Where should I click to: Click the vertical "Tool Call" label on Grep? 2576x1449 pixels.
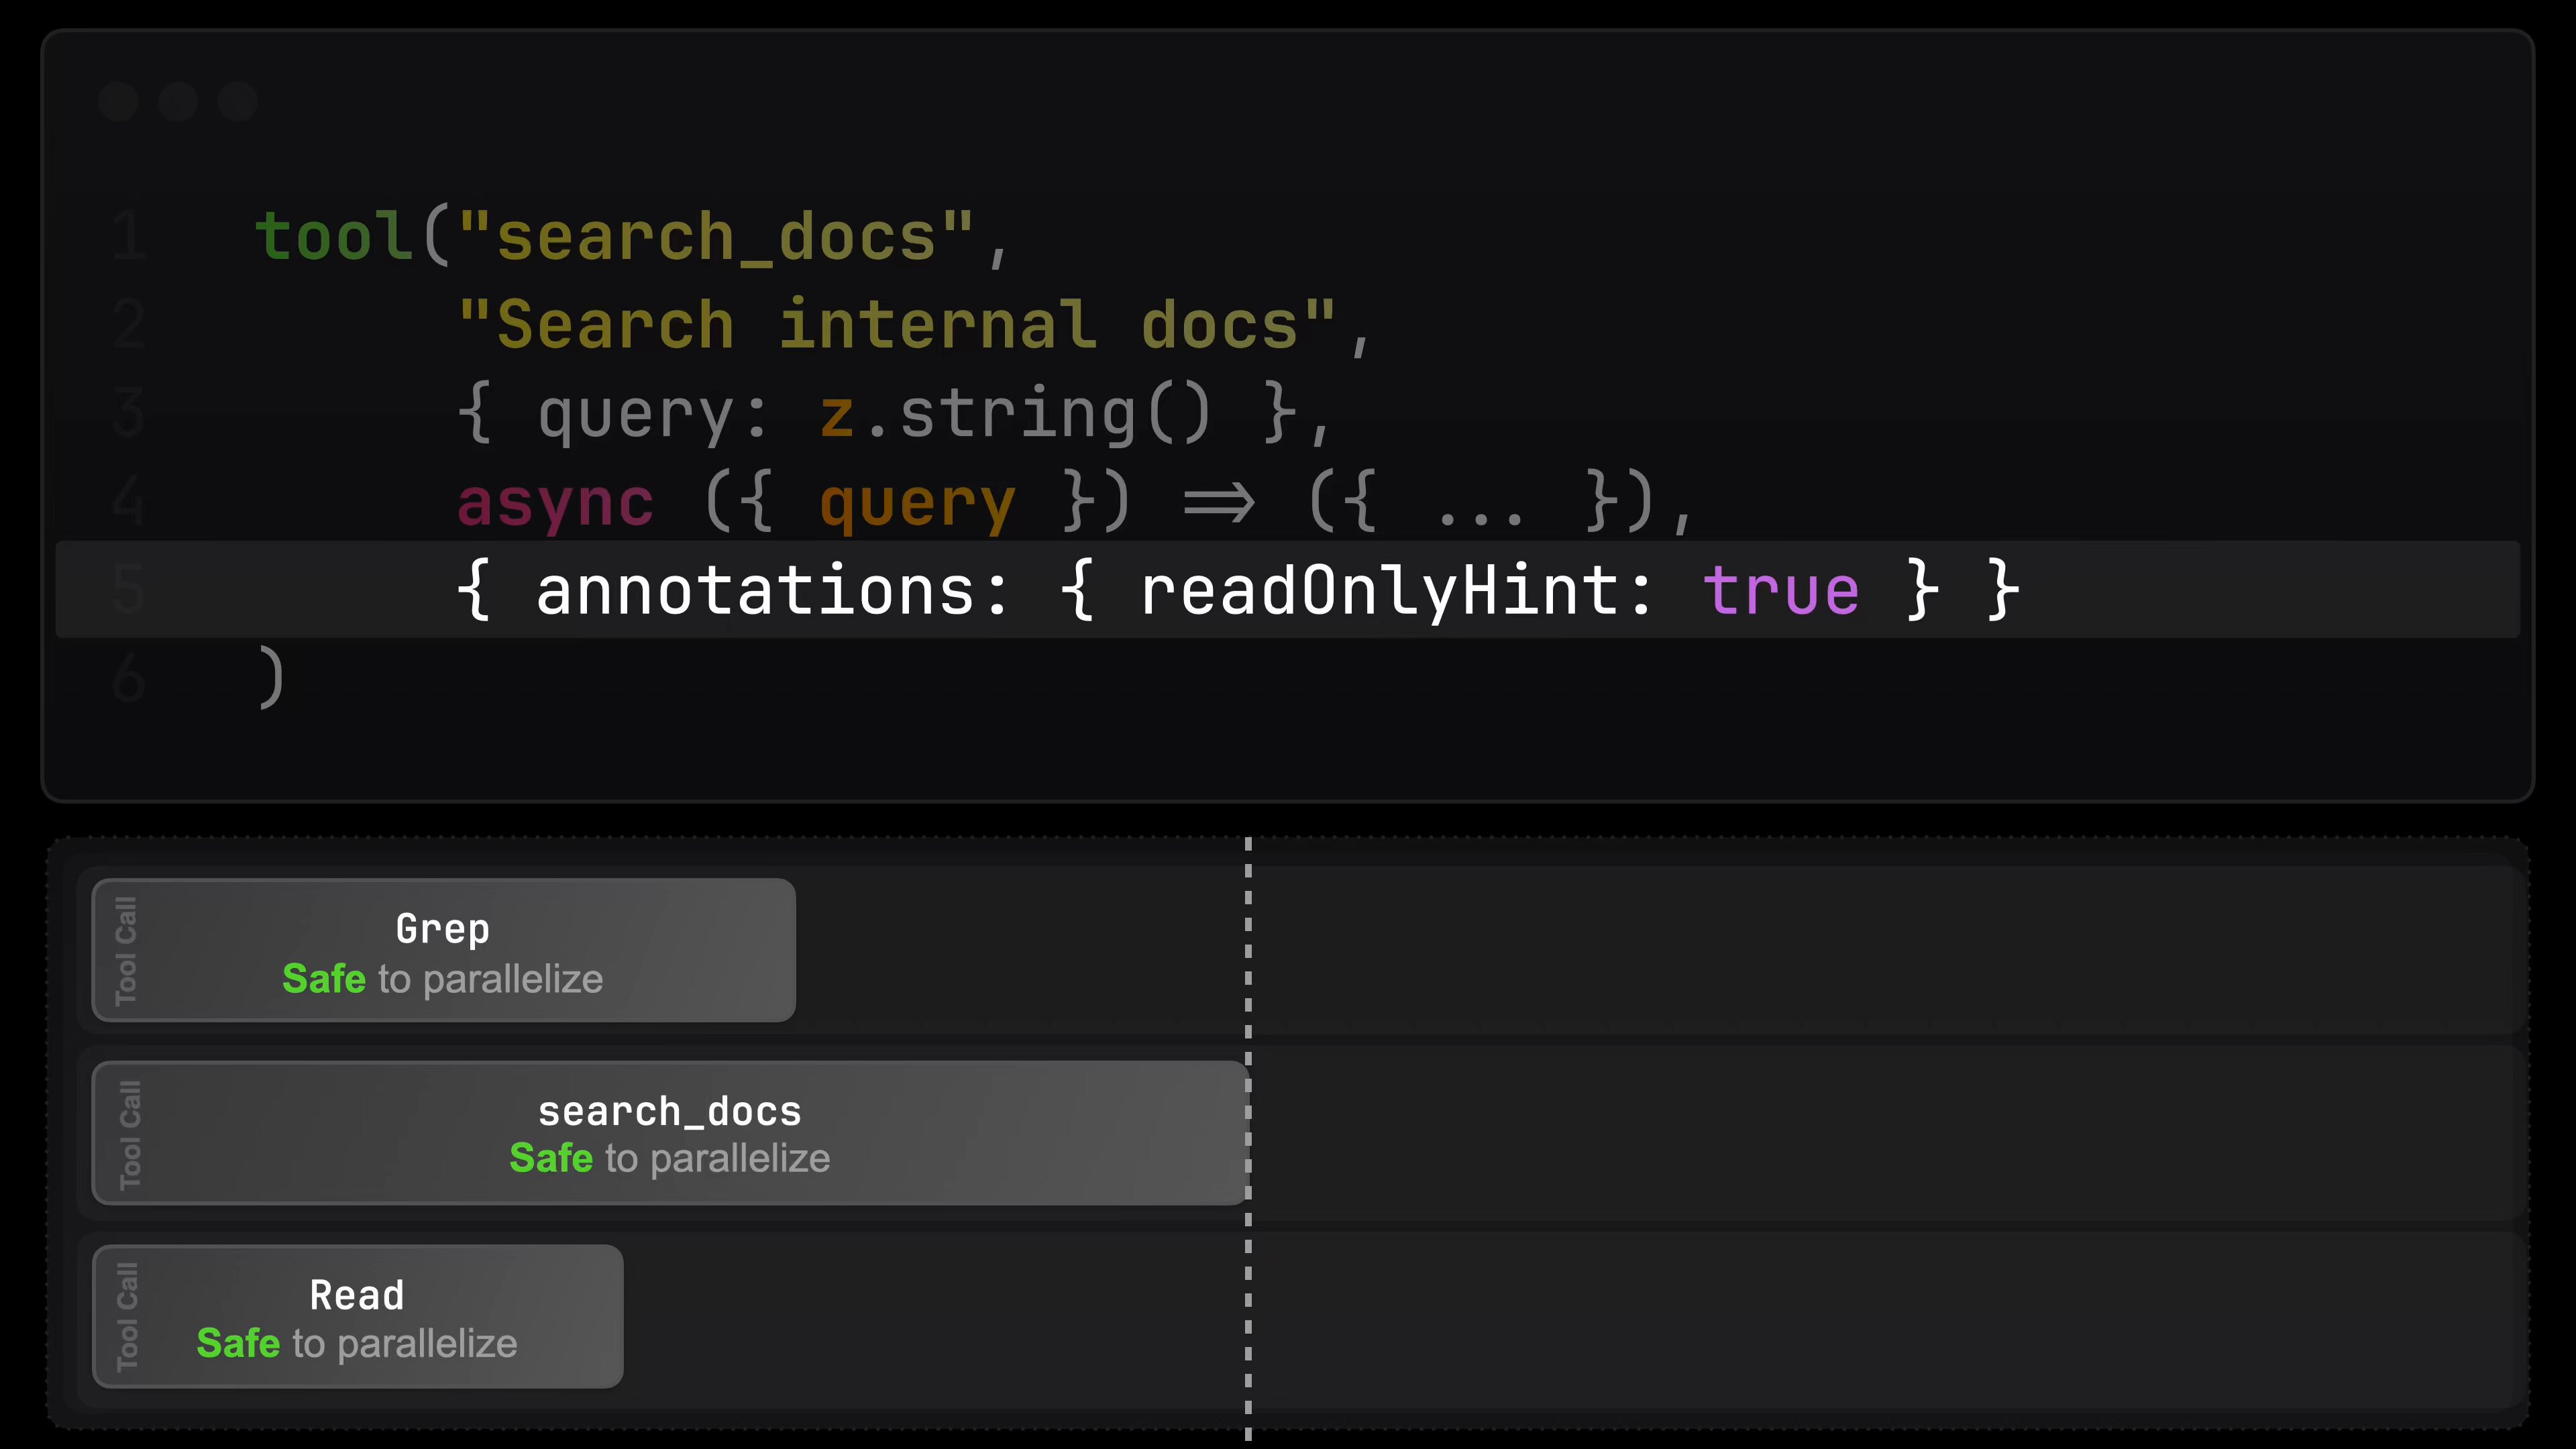(126, 950)
